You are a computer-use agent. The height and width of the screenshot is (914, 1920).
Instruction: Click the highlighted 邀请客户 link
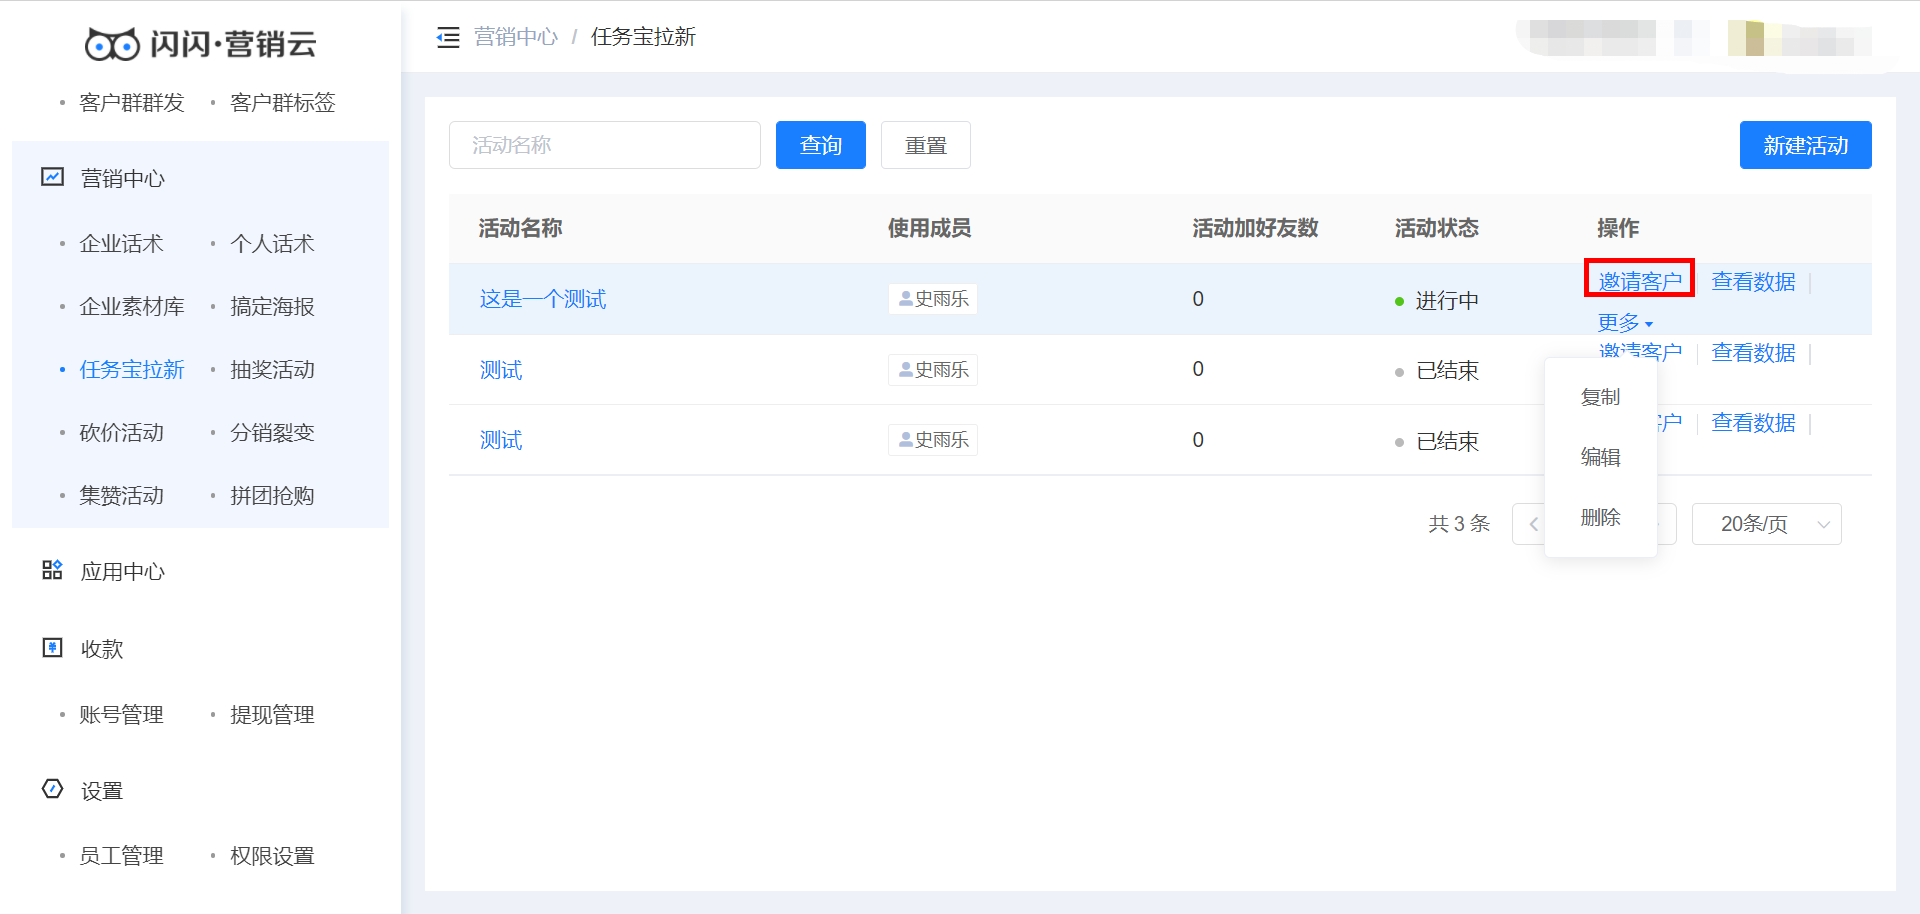pos(1639,281)
